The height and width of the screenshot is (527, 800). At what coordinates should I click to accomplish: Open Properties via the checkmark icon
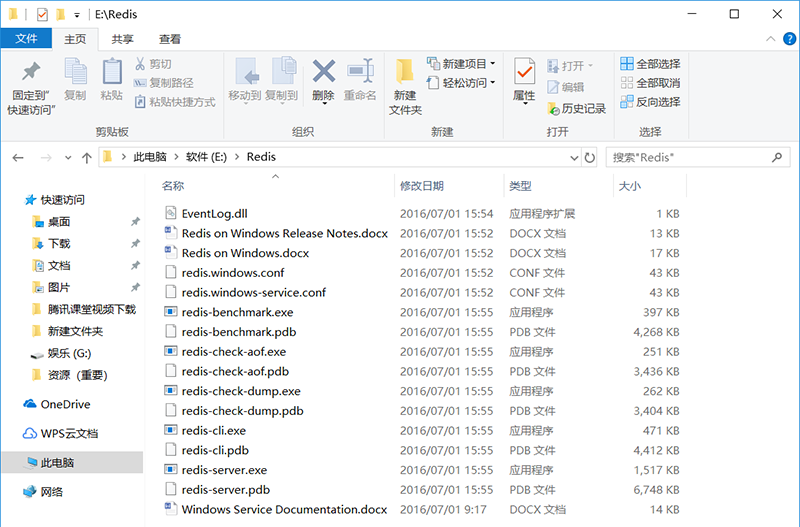point(524,72)
